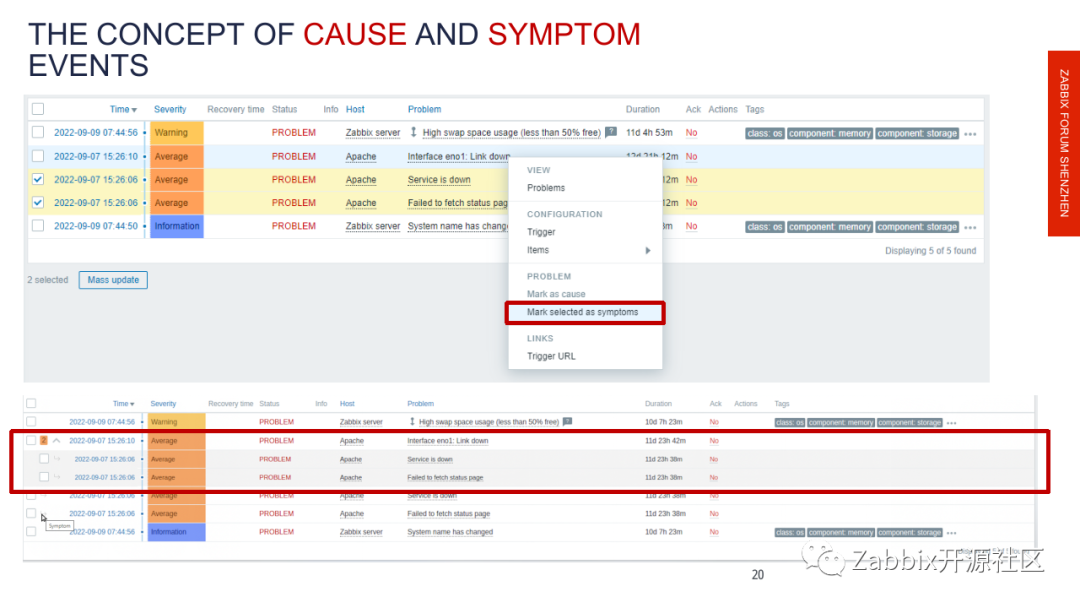This screenshot has height=608, width=1080.
Task: Choose Trigger URL in context menu
Action: pos(551,356)
